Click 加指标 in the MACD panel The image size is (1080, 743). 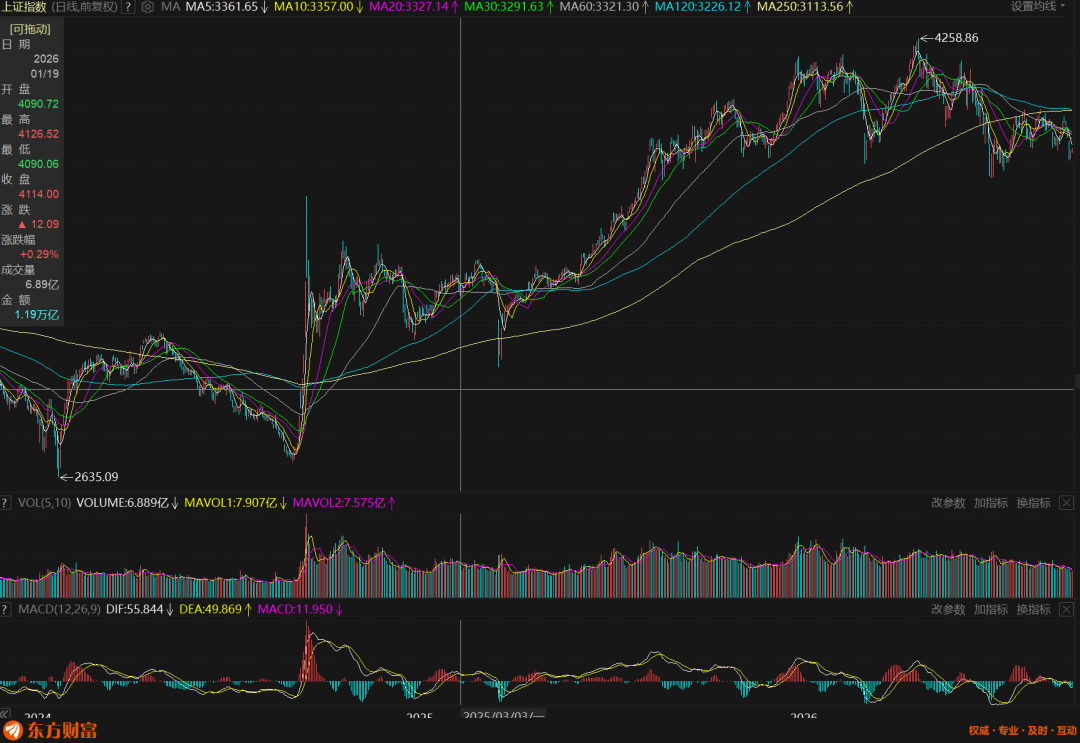pos(990,609)
